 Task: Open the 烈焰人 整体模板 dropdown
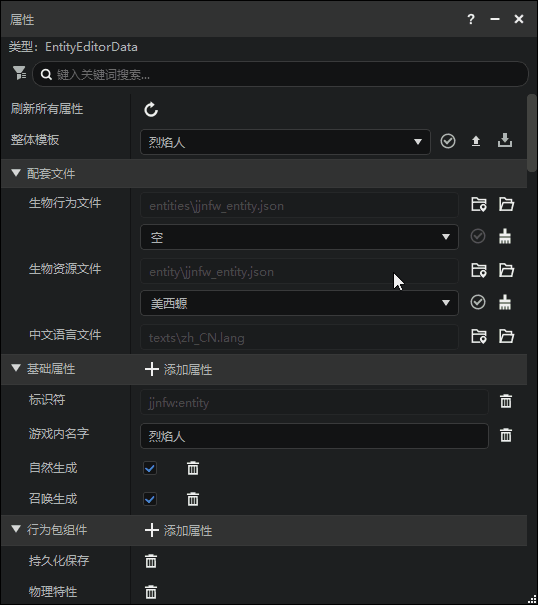[285, 142]
